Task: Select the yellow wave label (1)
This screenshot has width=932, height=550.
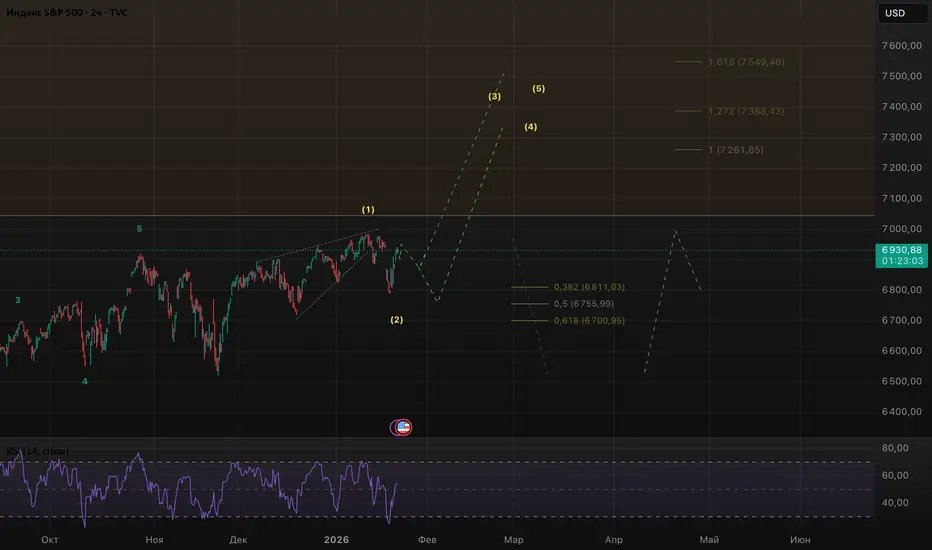Action: pos(368,210)
